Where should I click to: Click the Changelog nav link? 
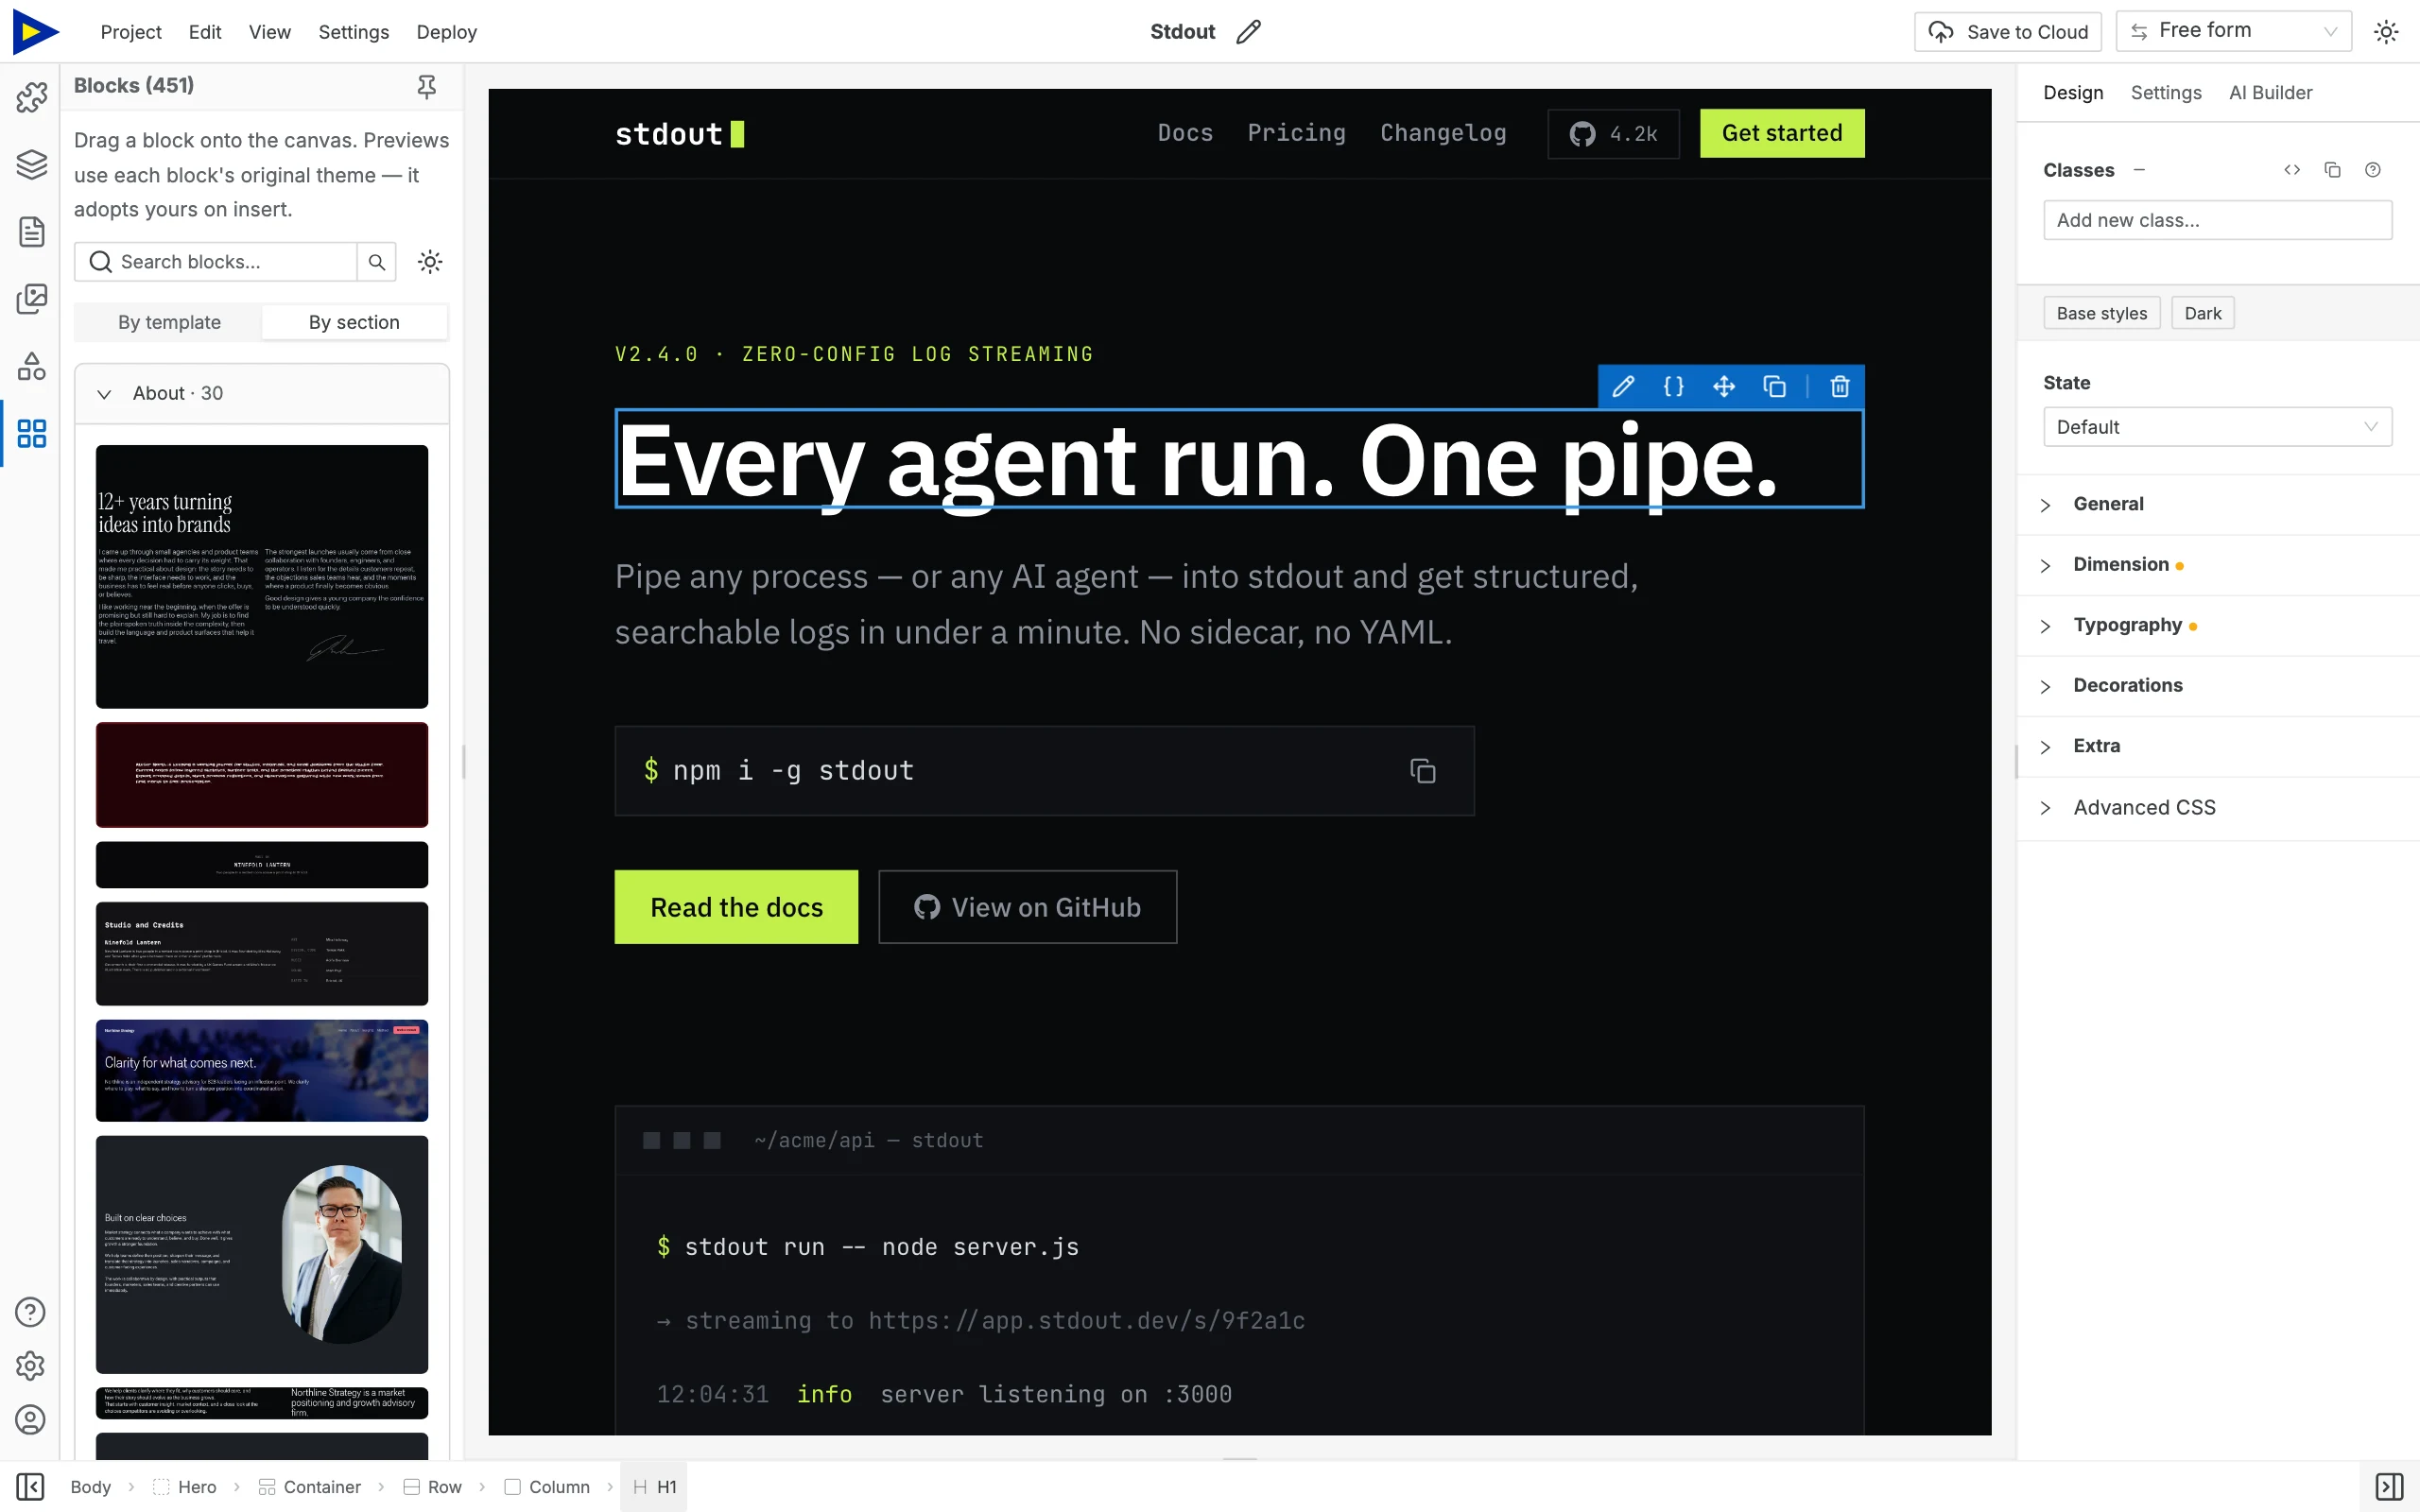(1443, 133)
